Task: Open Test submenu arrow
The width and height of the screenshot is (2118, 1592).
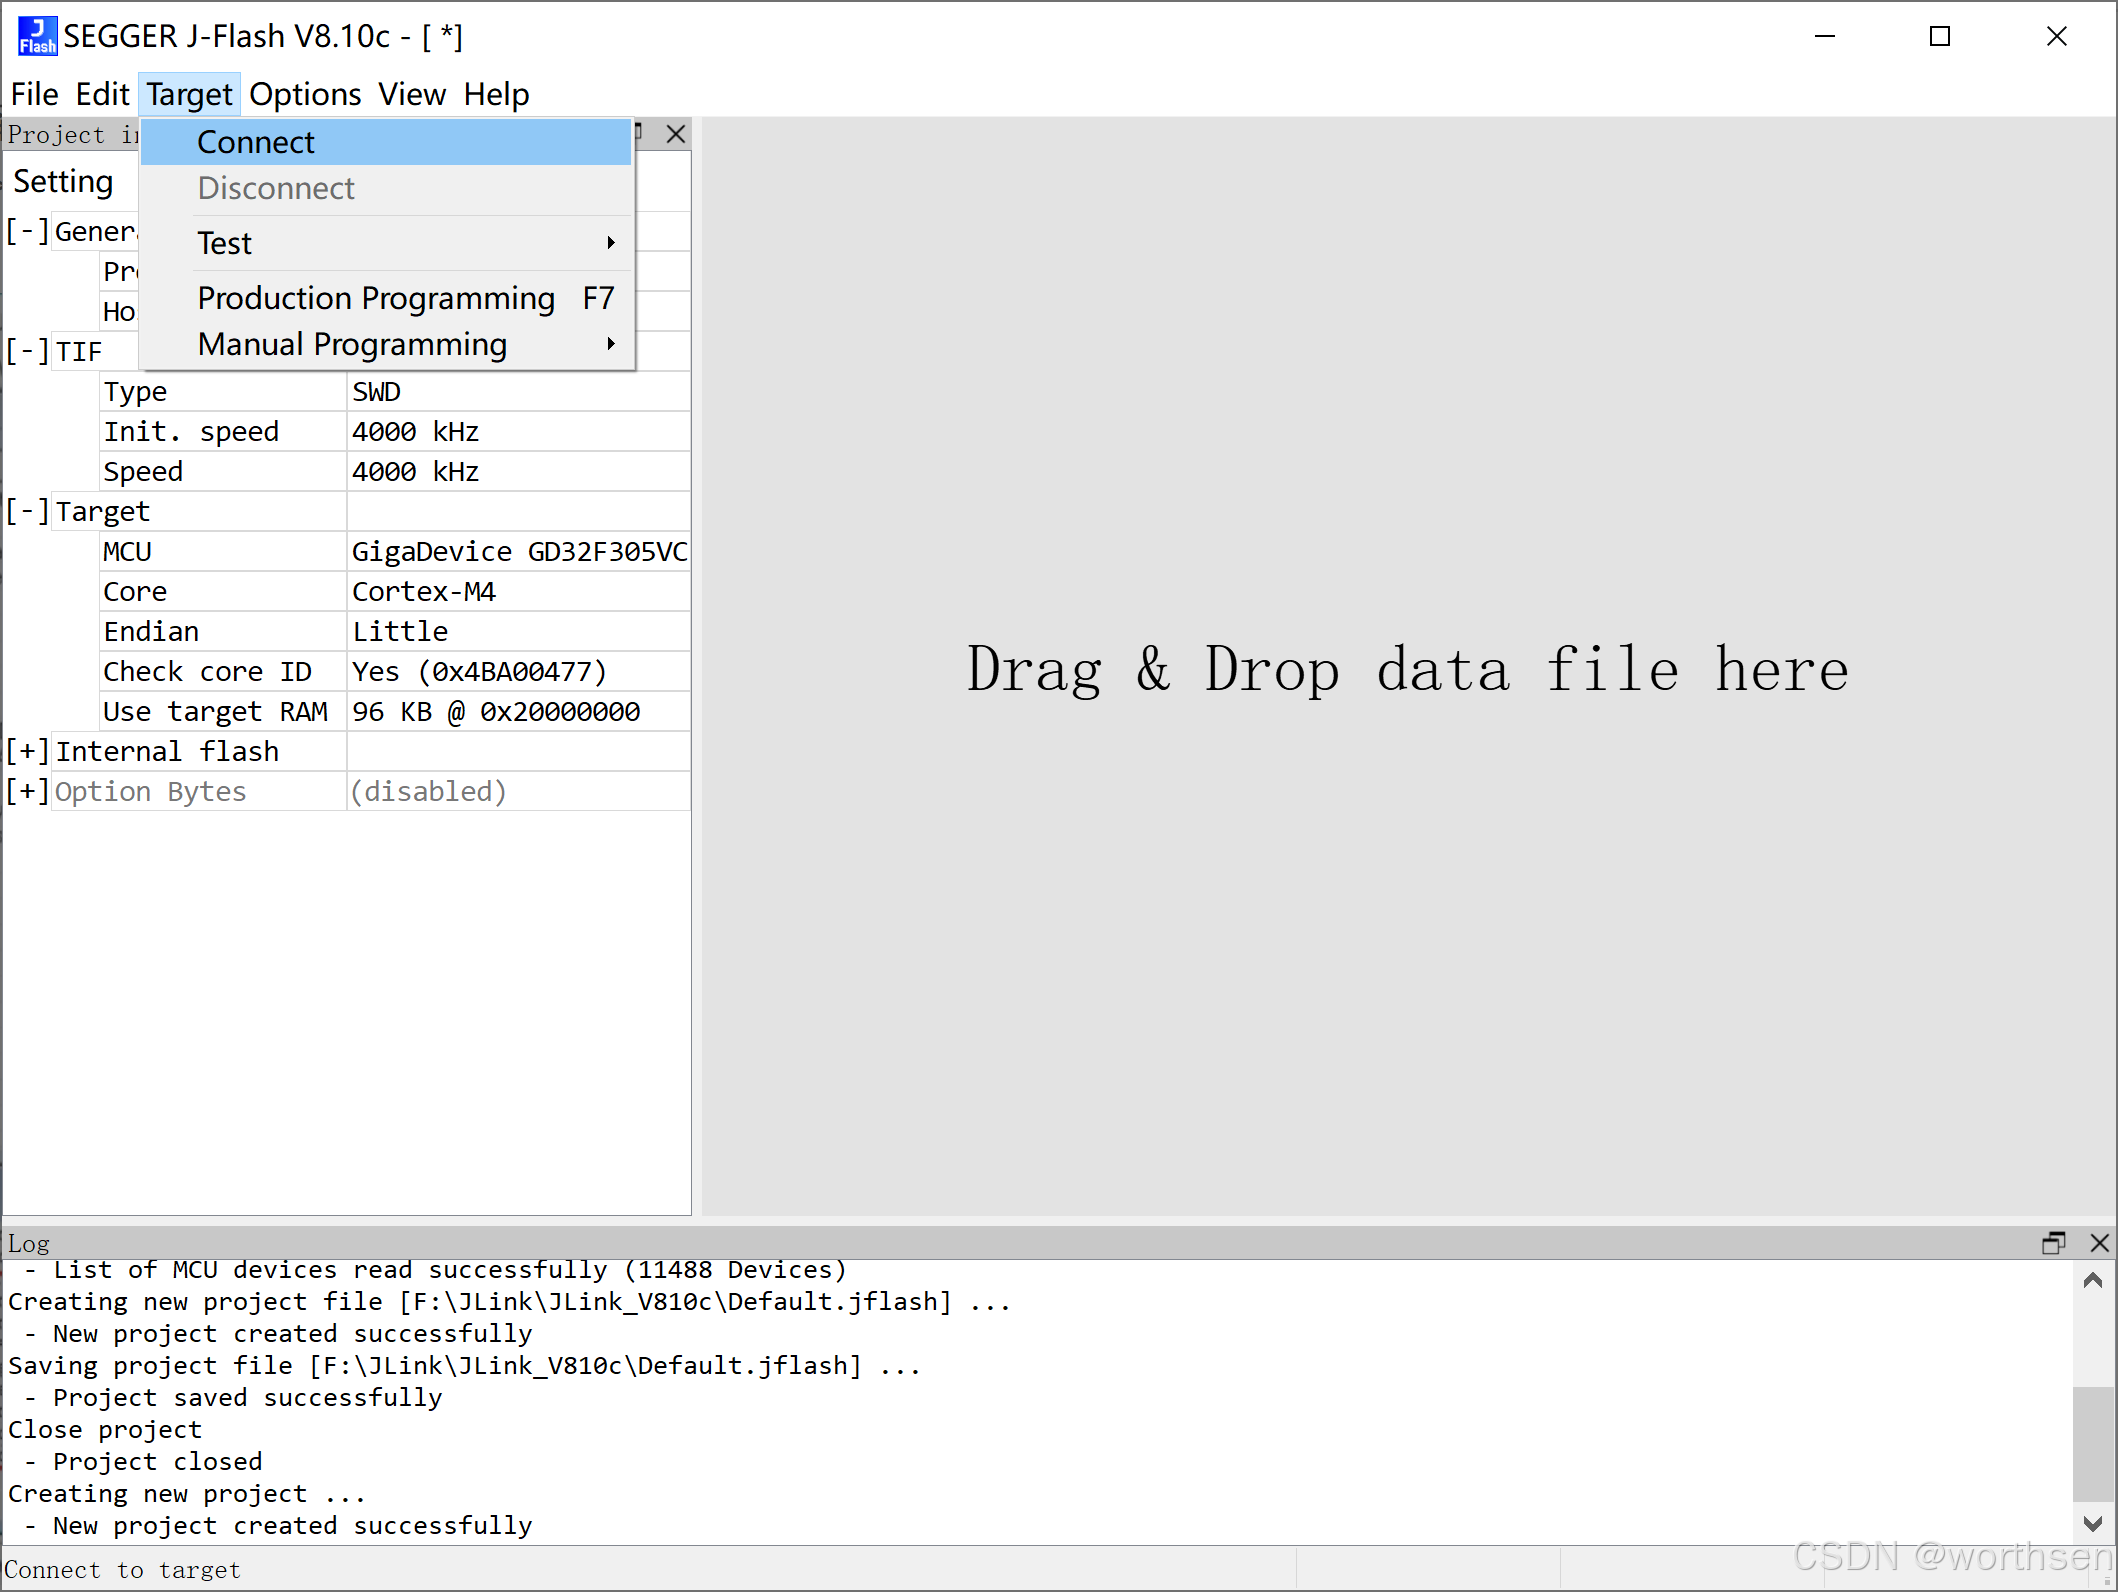Action: point(610,243)
